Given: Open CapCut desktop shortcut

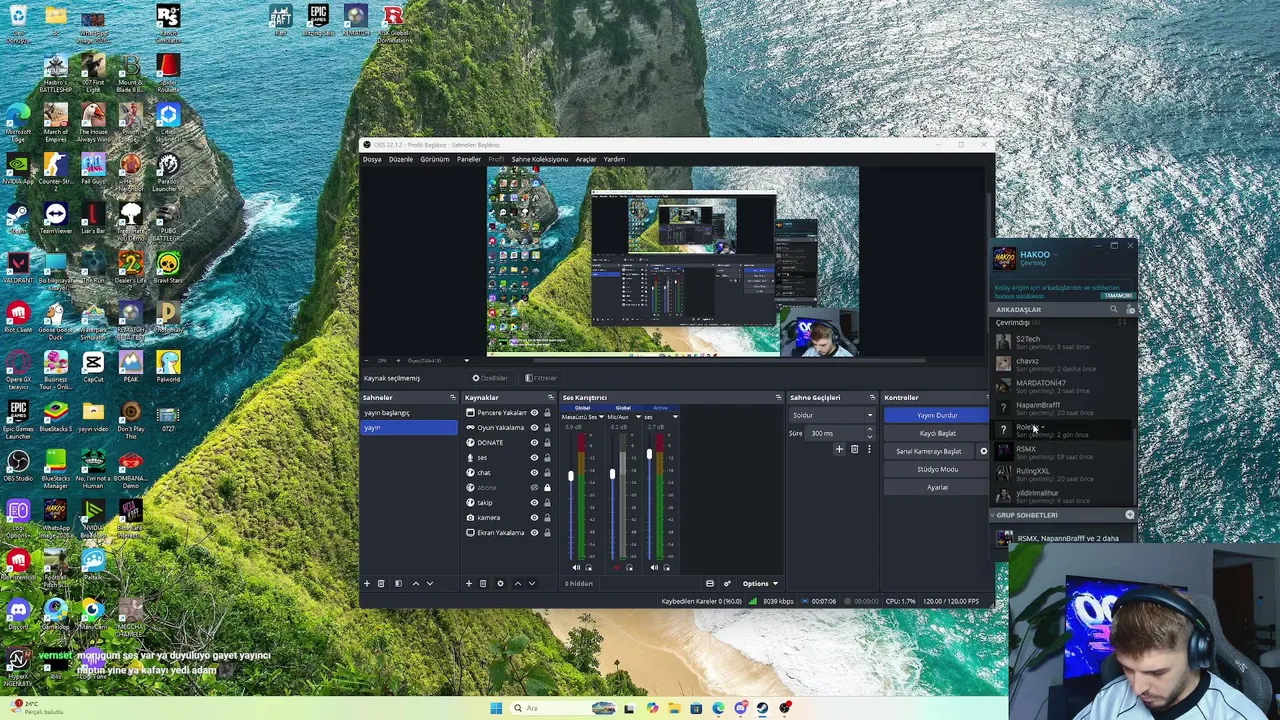Looking at the screenshot, I should [93, 367].
